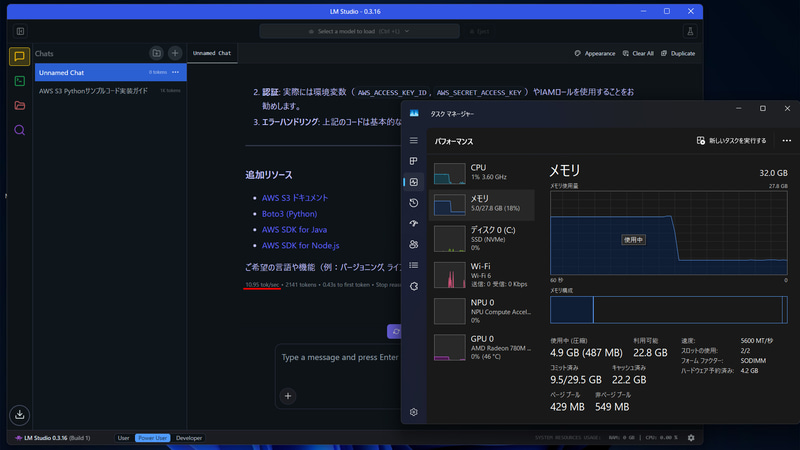Viewport: 800px width, 450px height.
Task: Select Wi-Fi performance item
Action: (482, 275)
